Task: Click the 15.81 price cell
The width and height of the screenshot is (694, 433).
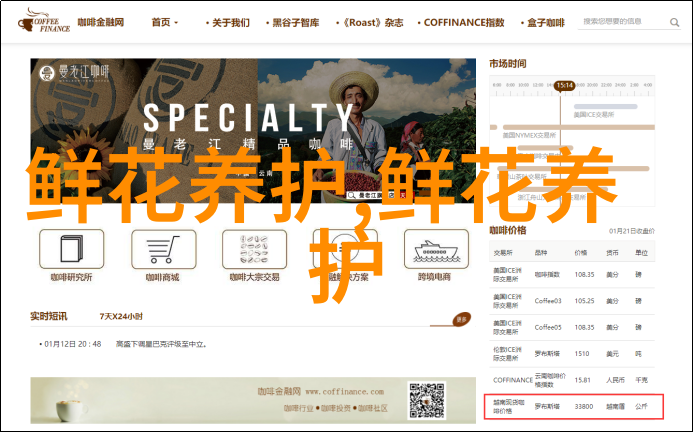Action: [x=582, y=380]
